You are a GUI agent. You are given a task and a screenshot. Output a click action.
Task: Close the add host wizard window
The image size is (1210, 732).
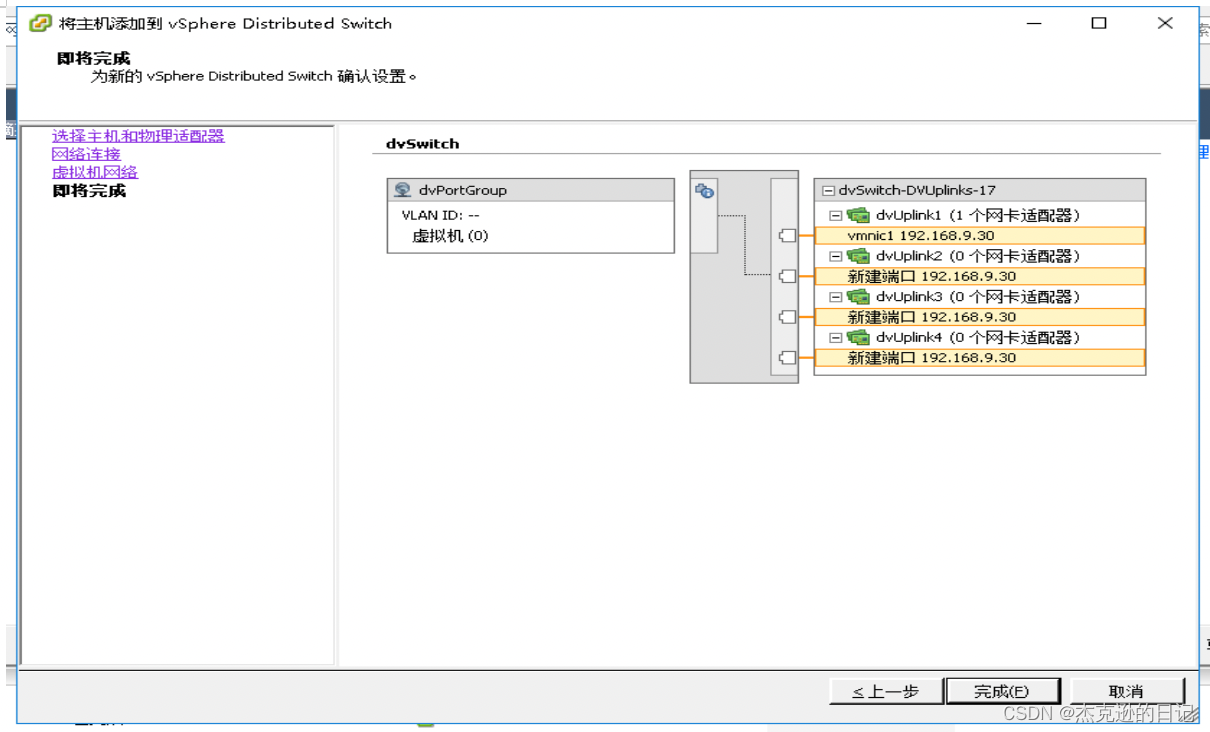(1165, 23)
